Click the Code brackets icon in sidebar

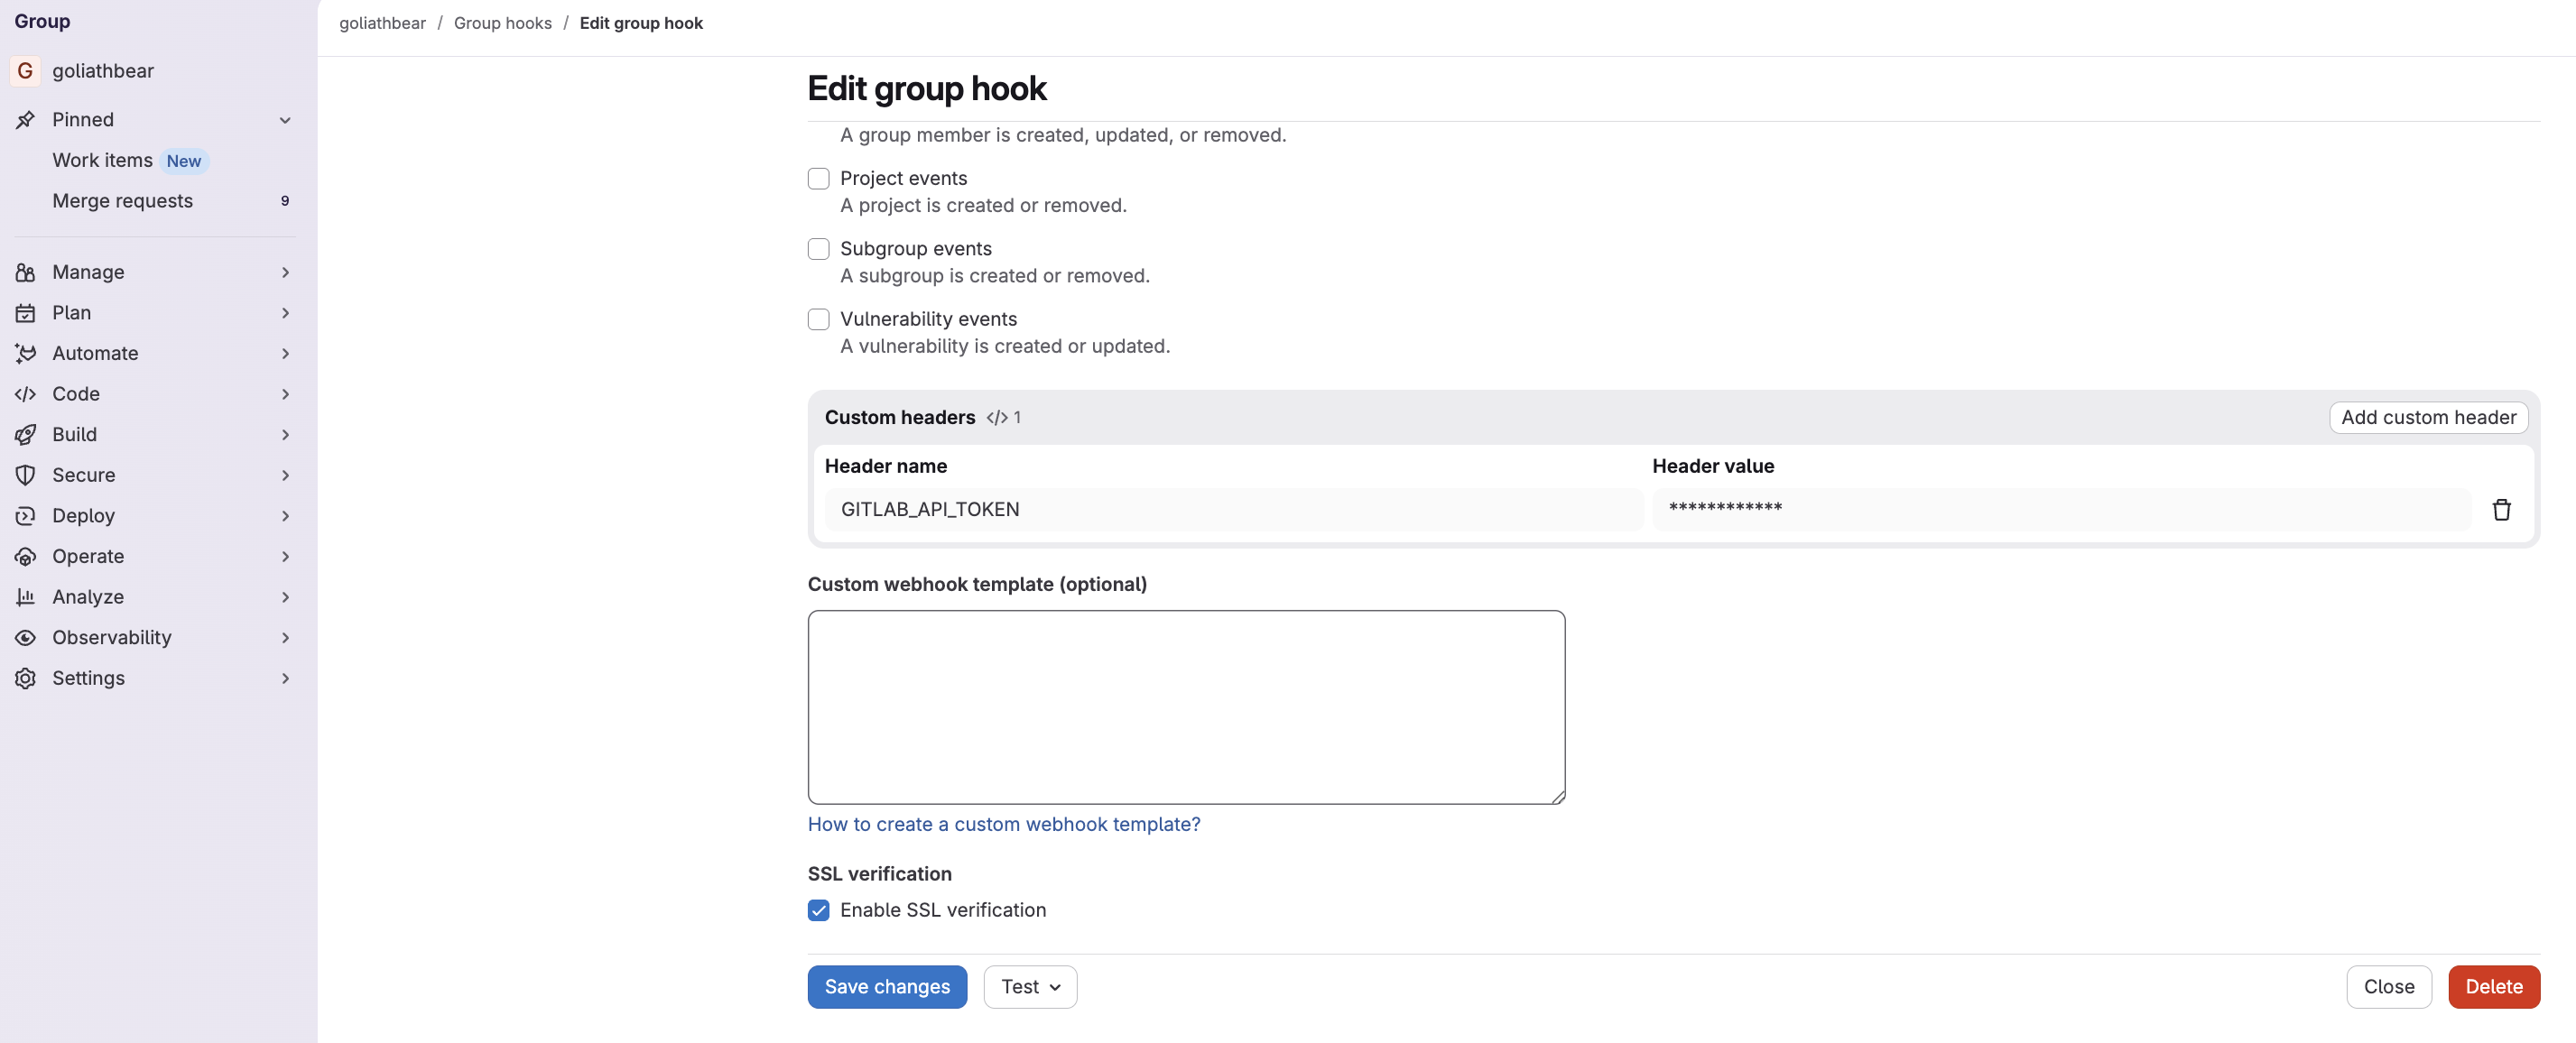26,394
